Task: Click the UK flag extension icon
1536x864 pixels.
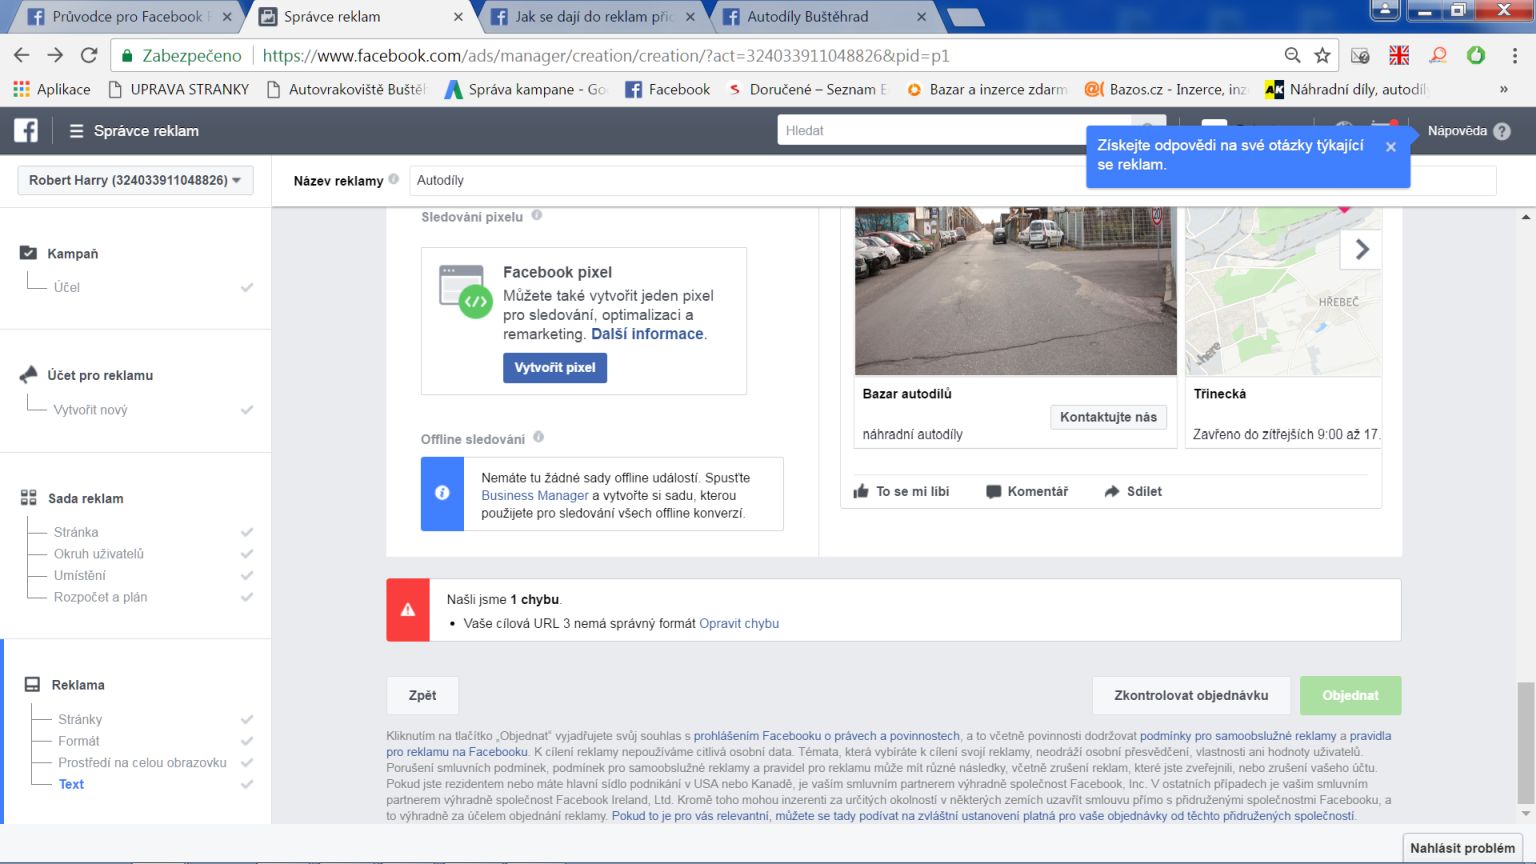Action: click(x=1399, y=55)
